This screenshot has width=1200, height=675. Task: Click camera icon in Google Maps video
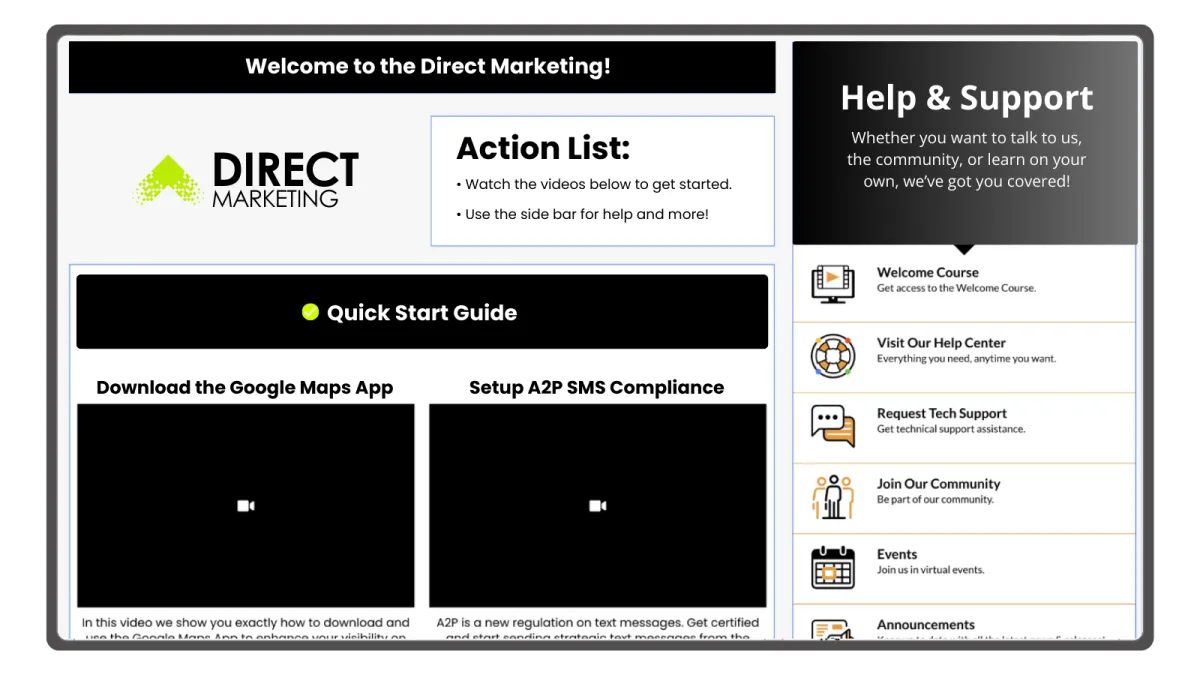(x=246, y=506)
